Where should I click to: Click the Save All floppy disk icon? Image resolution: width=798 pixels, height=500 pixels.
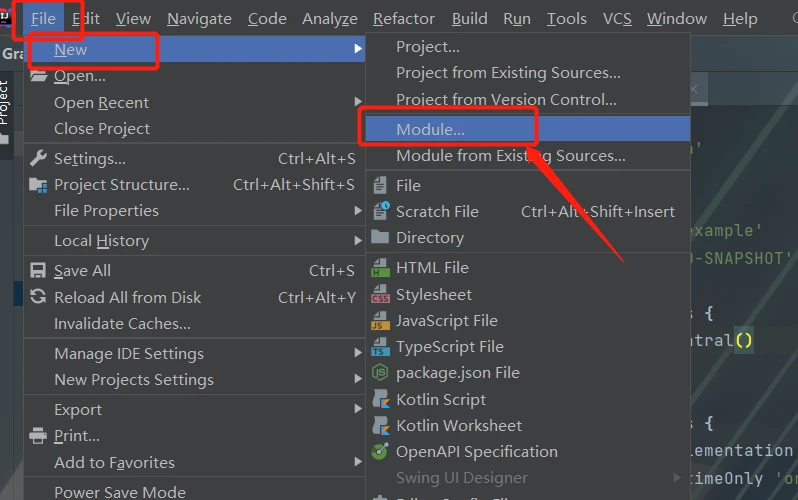click(38, 271)
